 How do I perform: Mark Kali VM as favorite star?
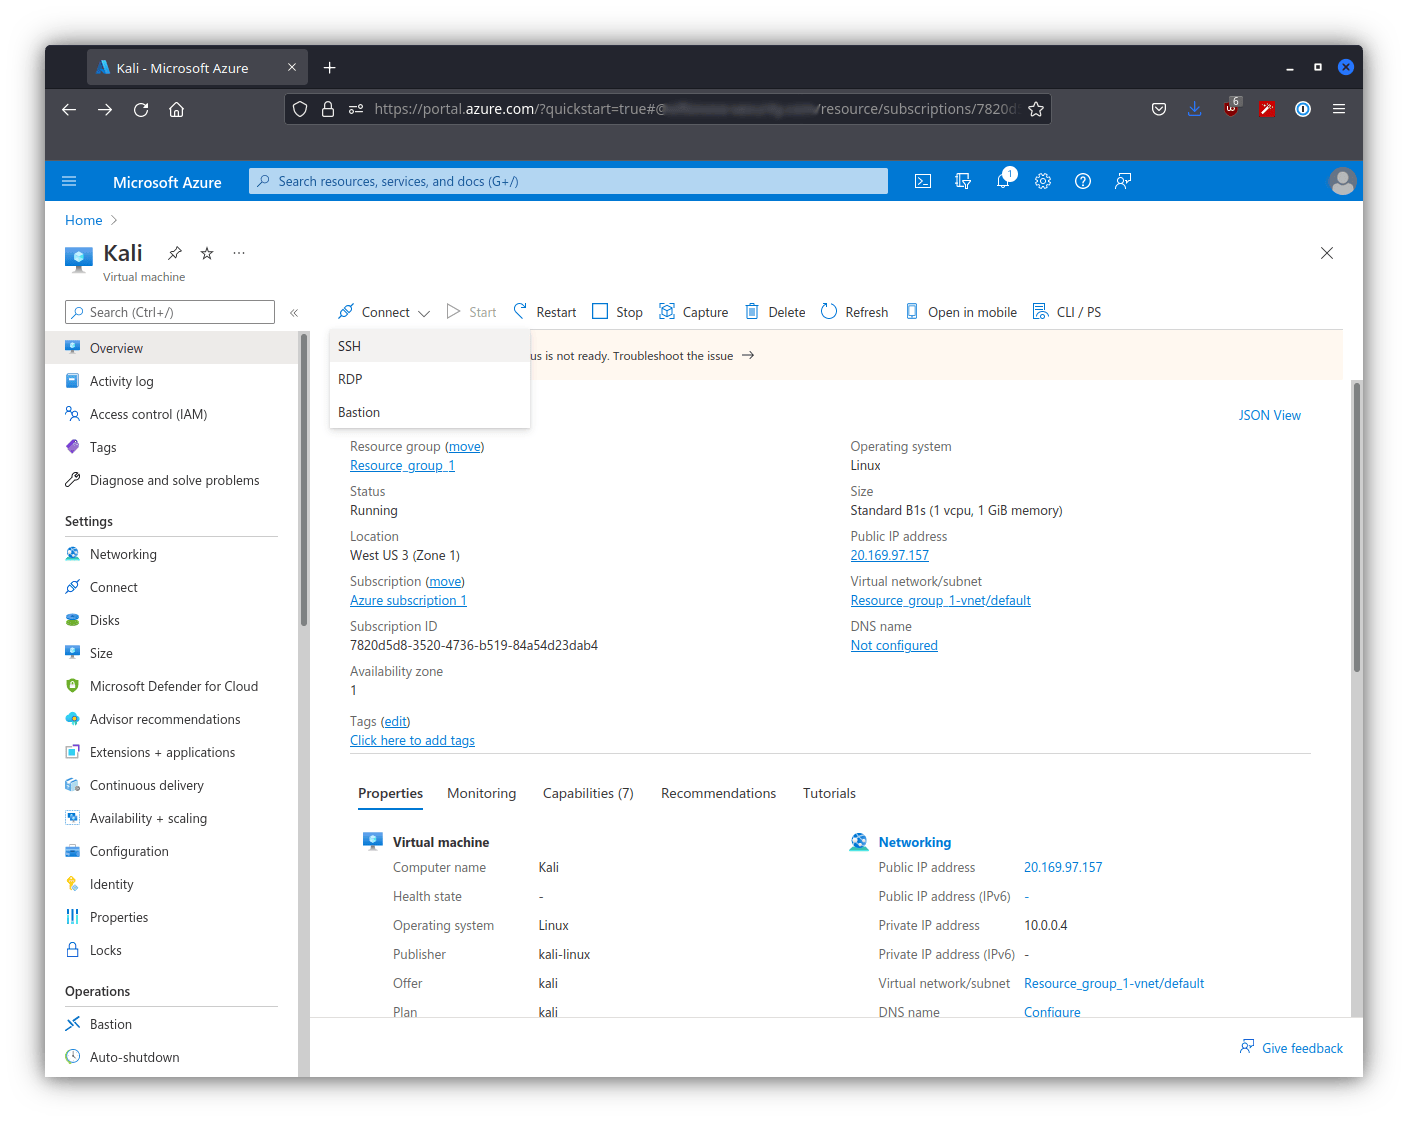coord(207,253)
